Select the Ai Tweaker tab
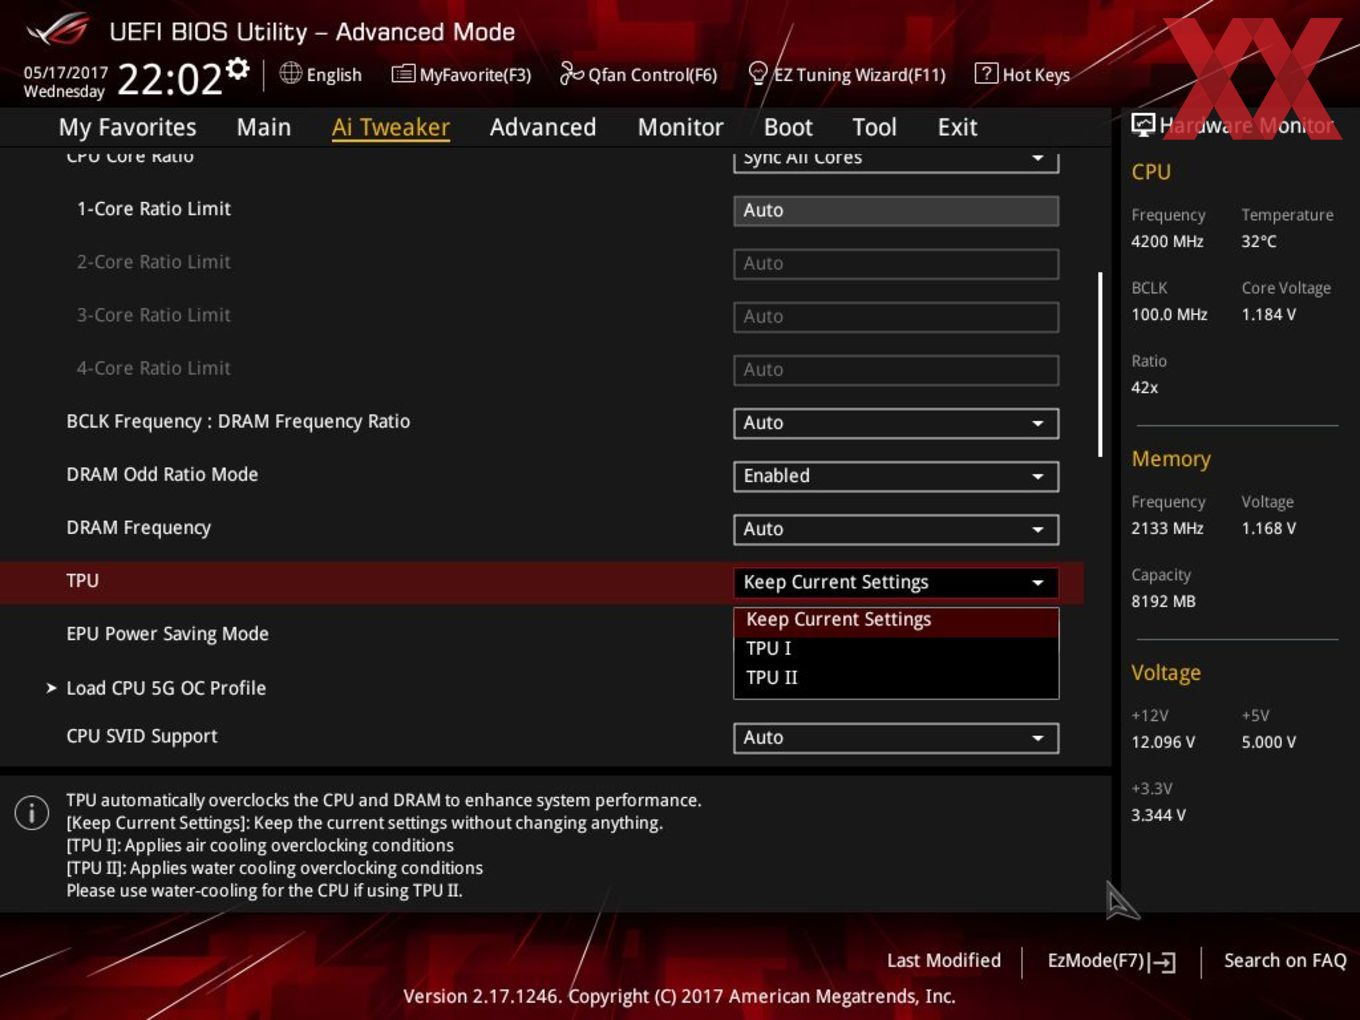The width and height of the screenshot is (1360, 1020). click(x=391, y=127)
